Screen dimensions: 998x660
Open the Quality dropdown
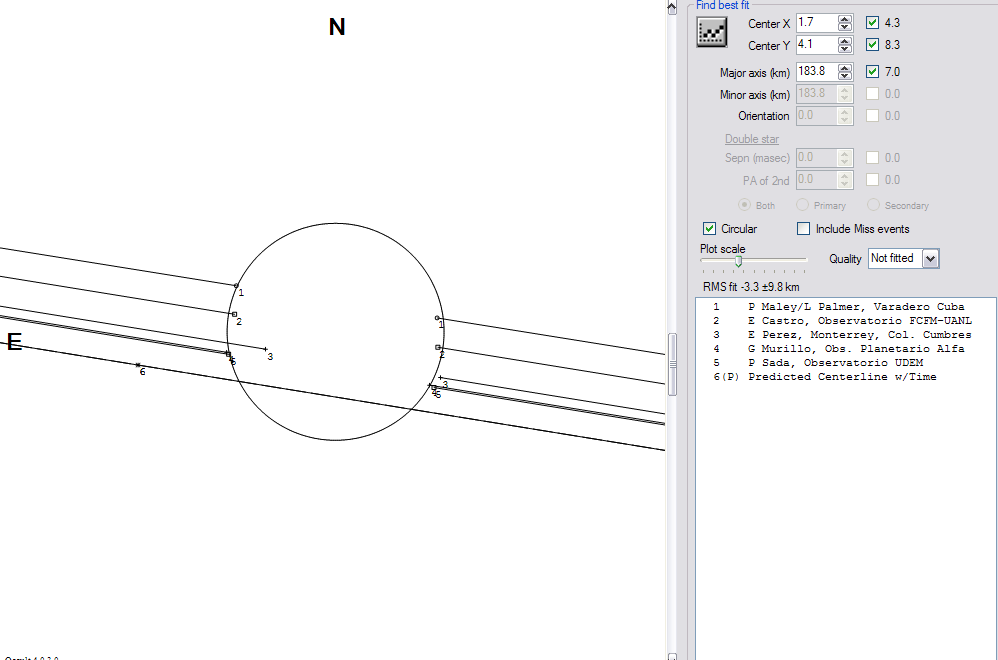click(x=930, y=258)
